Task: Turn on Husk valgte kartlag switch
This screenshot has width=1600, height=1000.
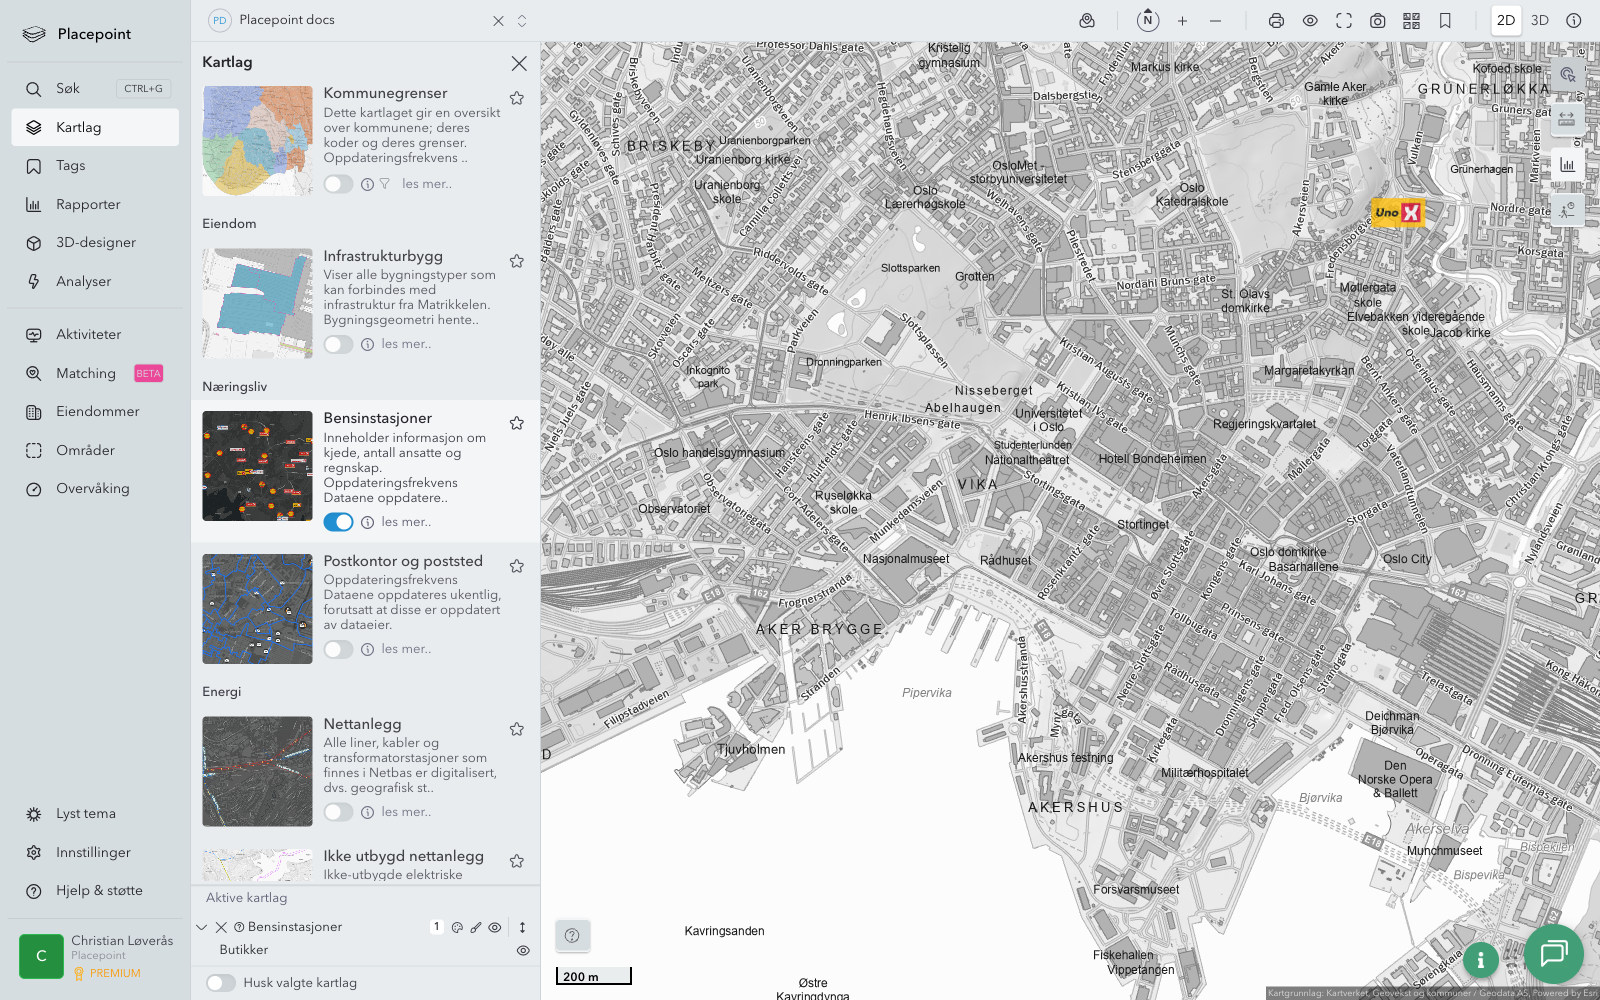Action: coord(221,983)
